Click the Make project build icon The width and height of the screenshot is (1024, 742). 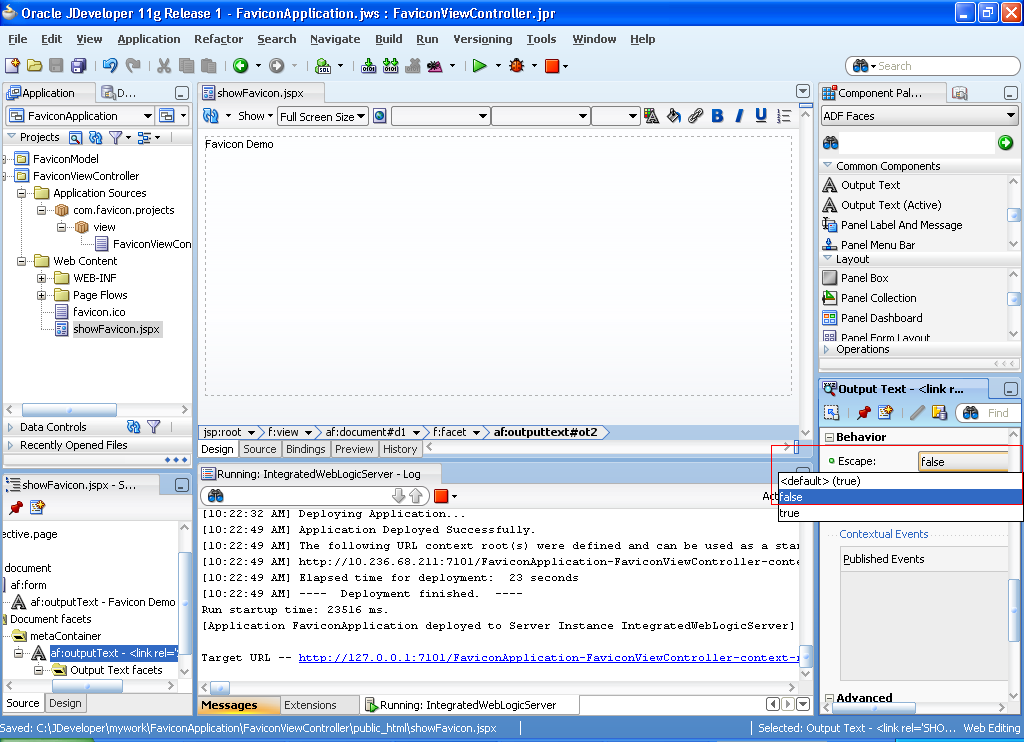click(x=368, y=65)
